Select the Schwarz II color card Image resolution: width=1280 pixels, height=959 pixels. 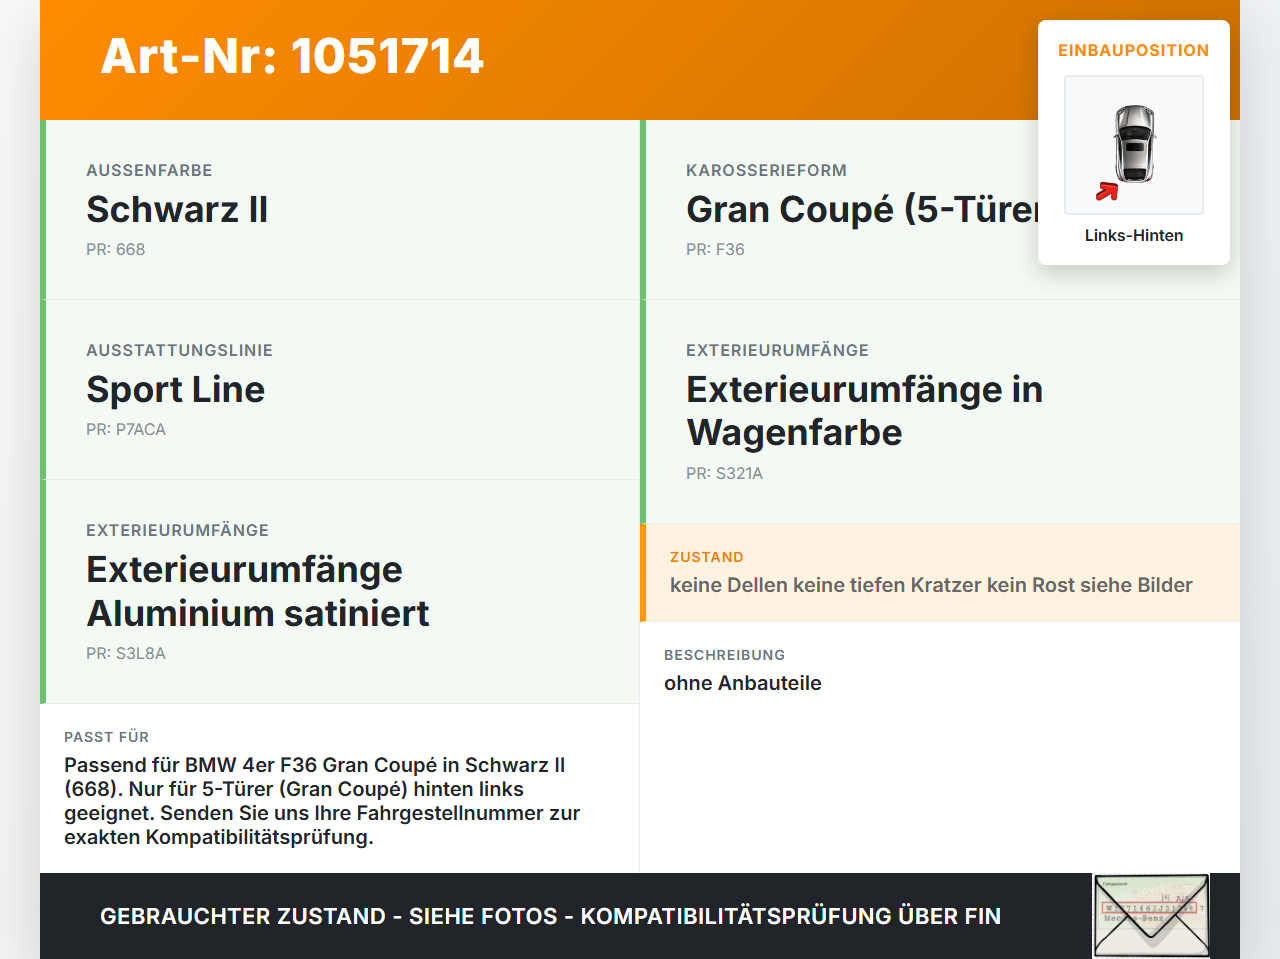[340, 210]
